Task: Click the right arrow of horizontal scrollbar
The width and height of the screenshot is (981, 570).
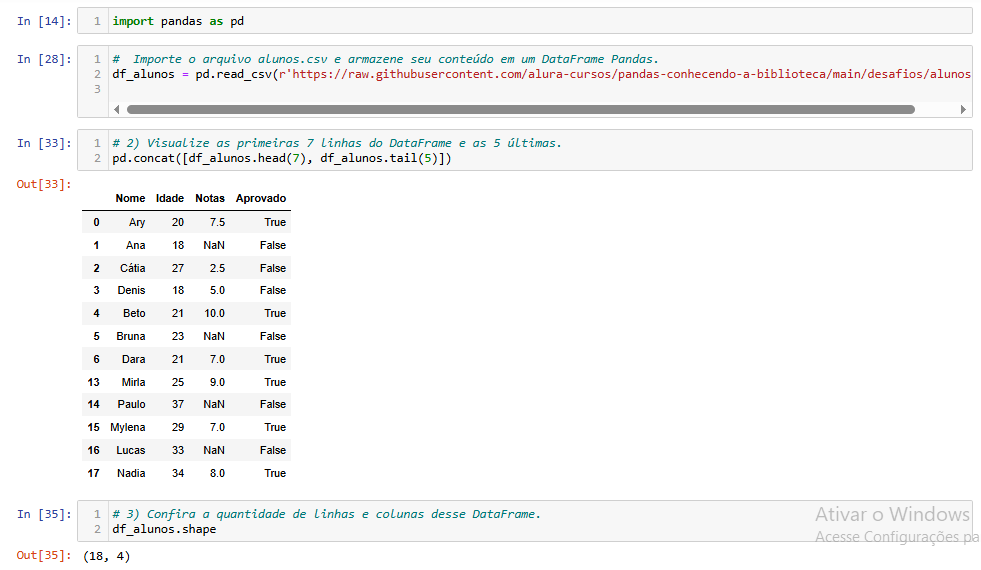Action: tap(964, 109)
